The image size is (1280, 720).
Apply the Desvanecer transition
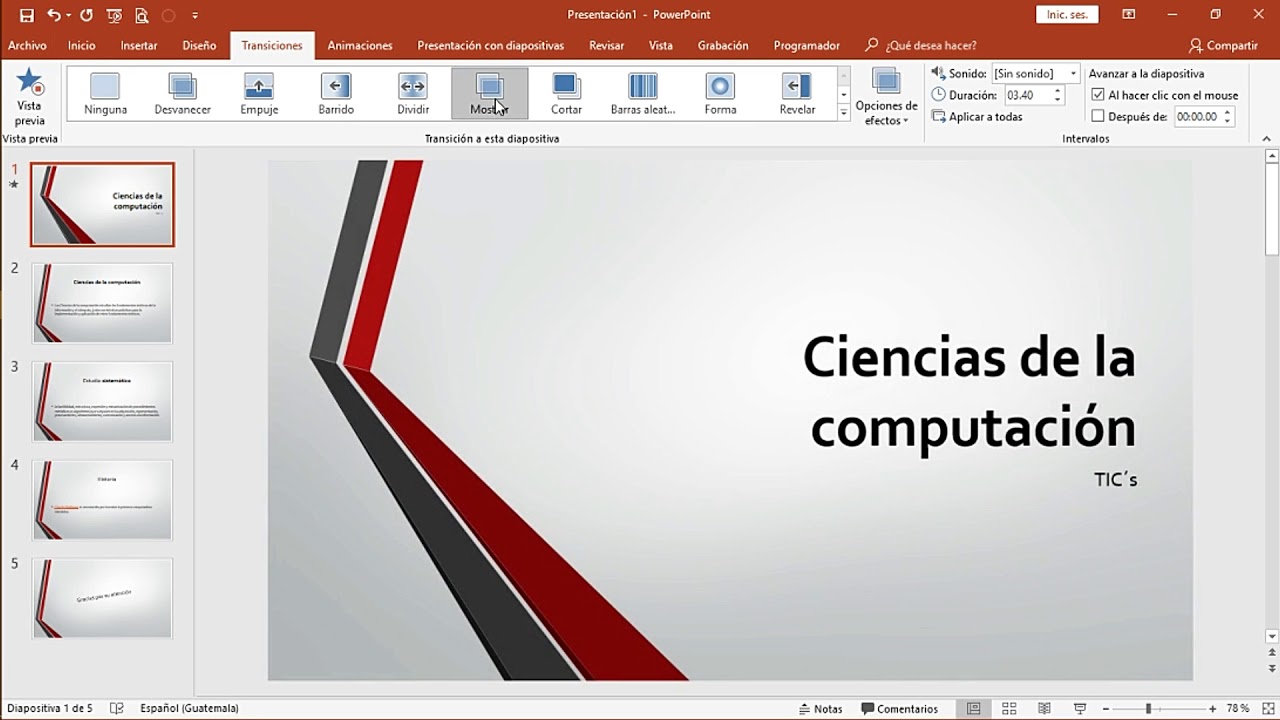click(182, 93)
